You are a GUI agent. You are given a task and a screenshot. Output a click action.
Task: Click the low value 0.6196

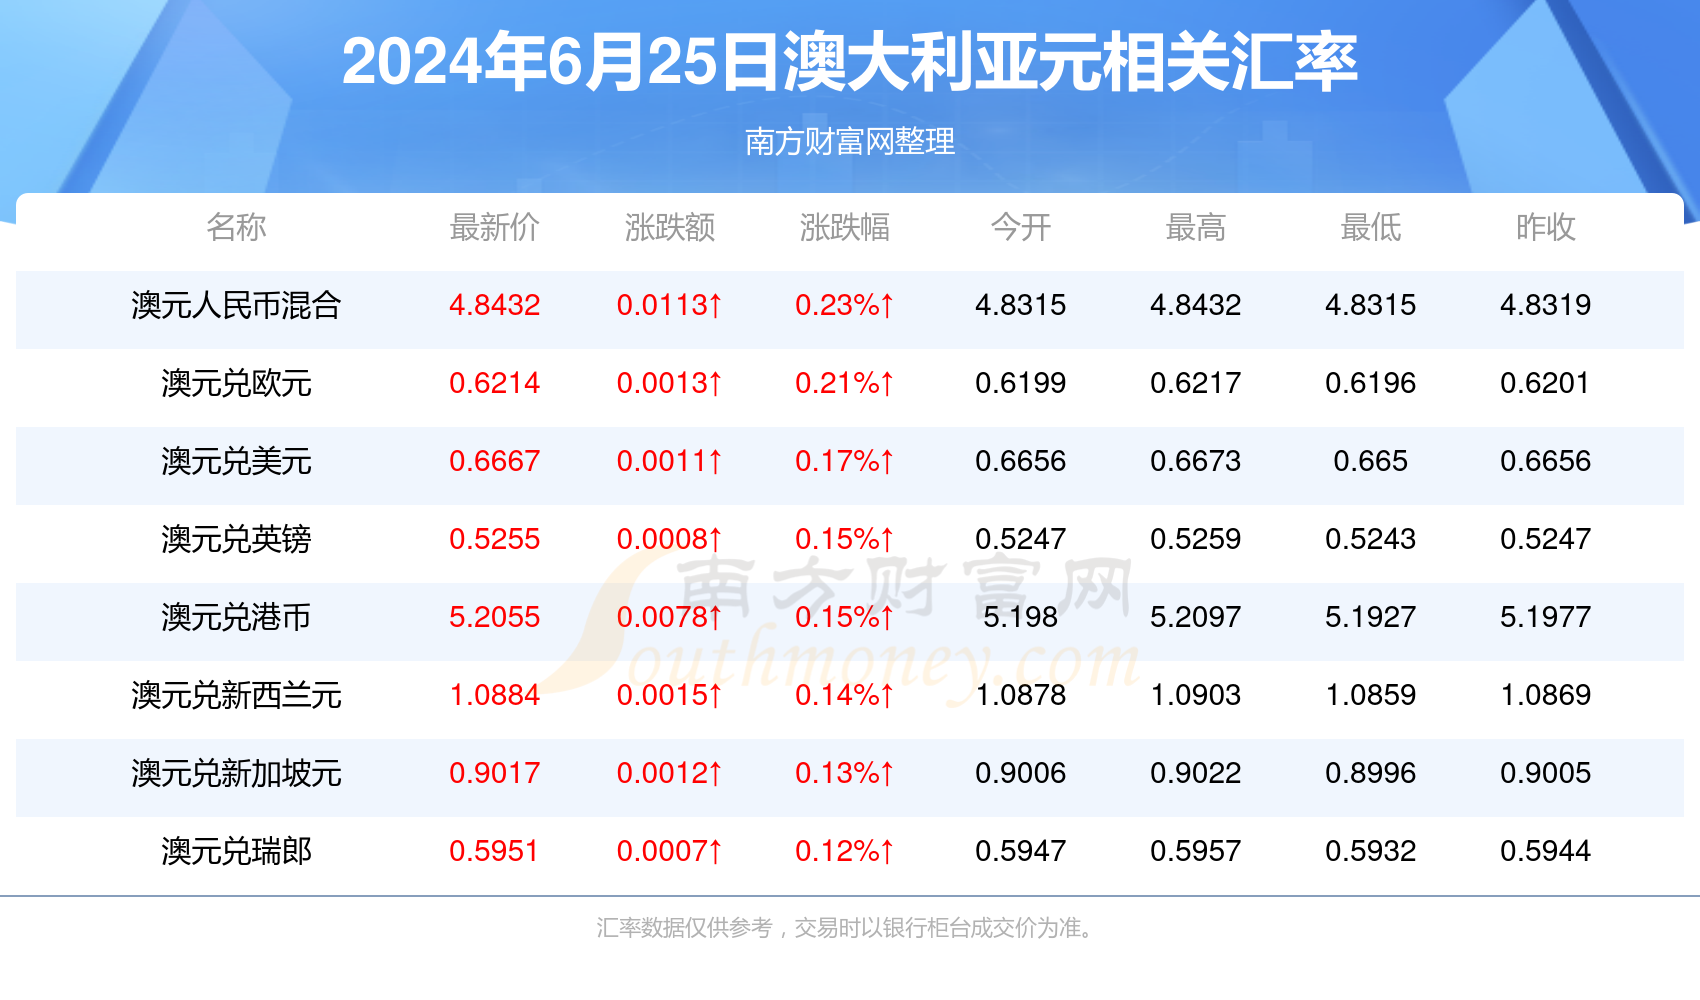point(1371,383)
